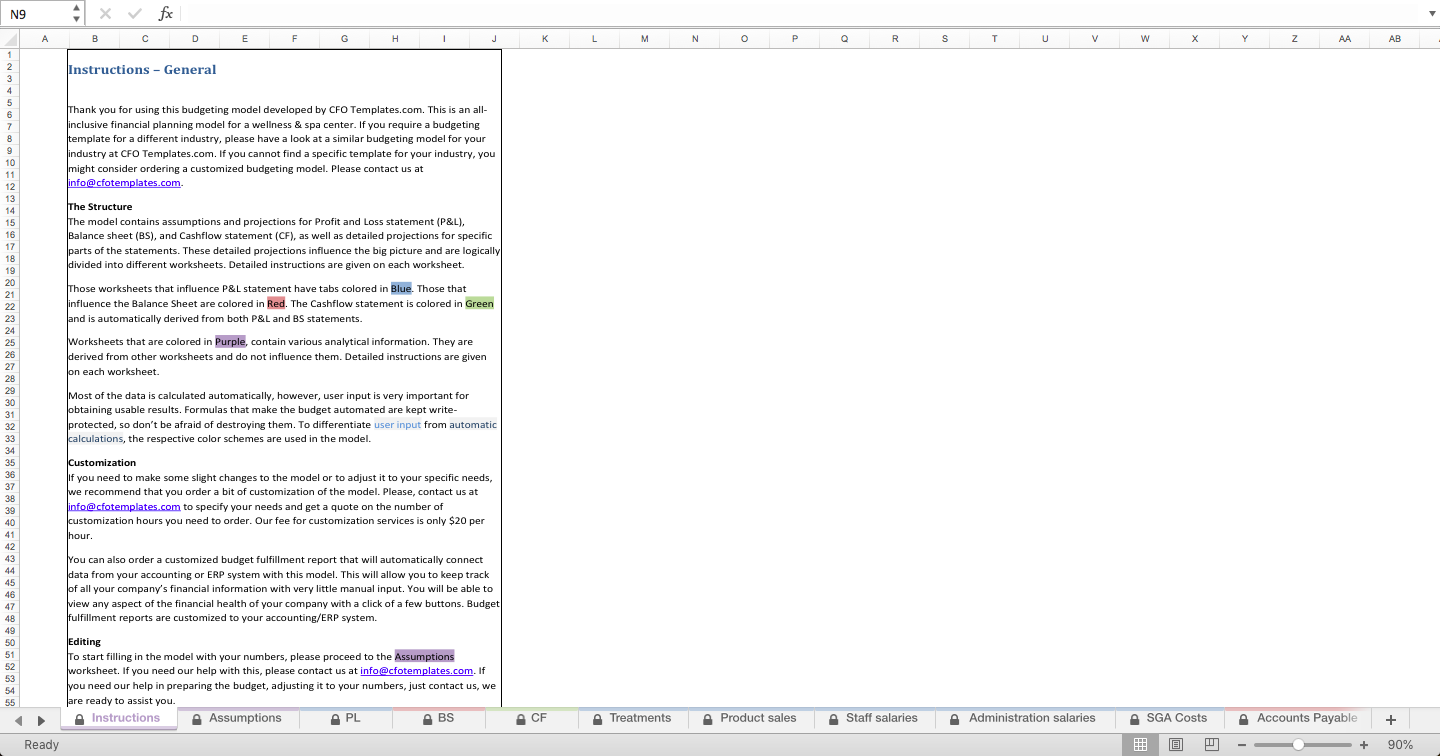
Task: Adjust the zoom slider handle
Action: [x=1298, y=745]
